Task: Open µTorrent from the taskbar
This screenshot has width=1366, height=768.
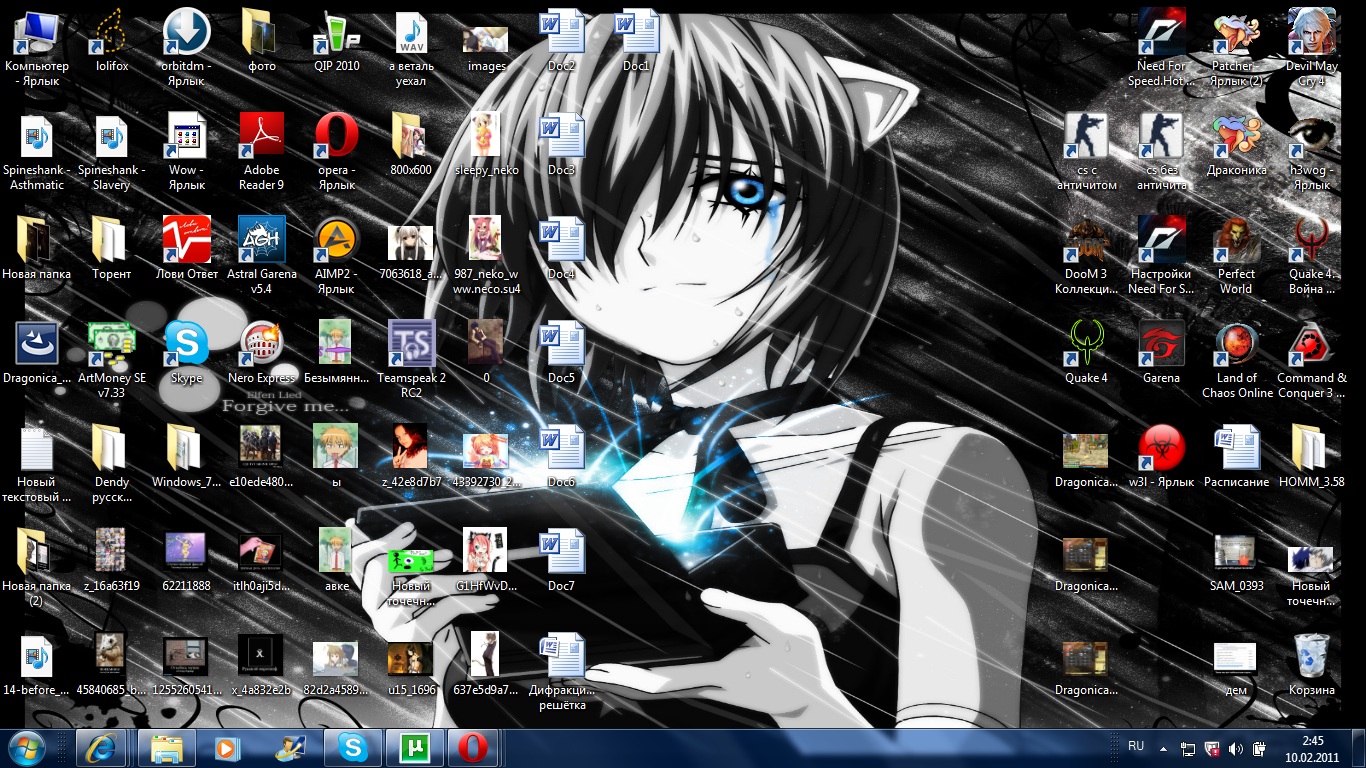Action: [414, 748]
